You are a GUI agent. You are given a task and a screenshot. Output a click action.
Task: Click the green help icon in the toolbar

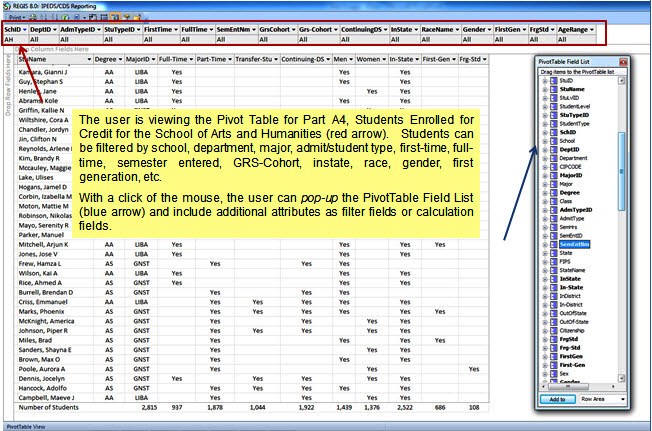[65, 17]
